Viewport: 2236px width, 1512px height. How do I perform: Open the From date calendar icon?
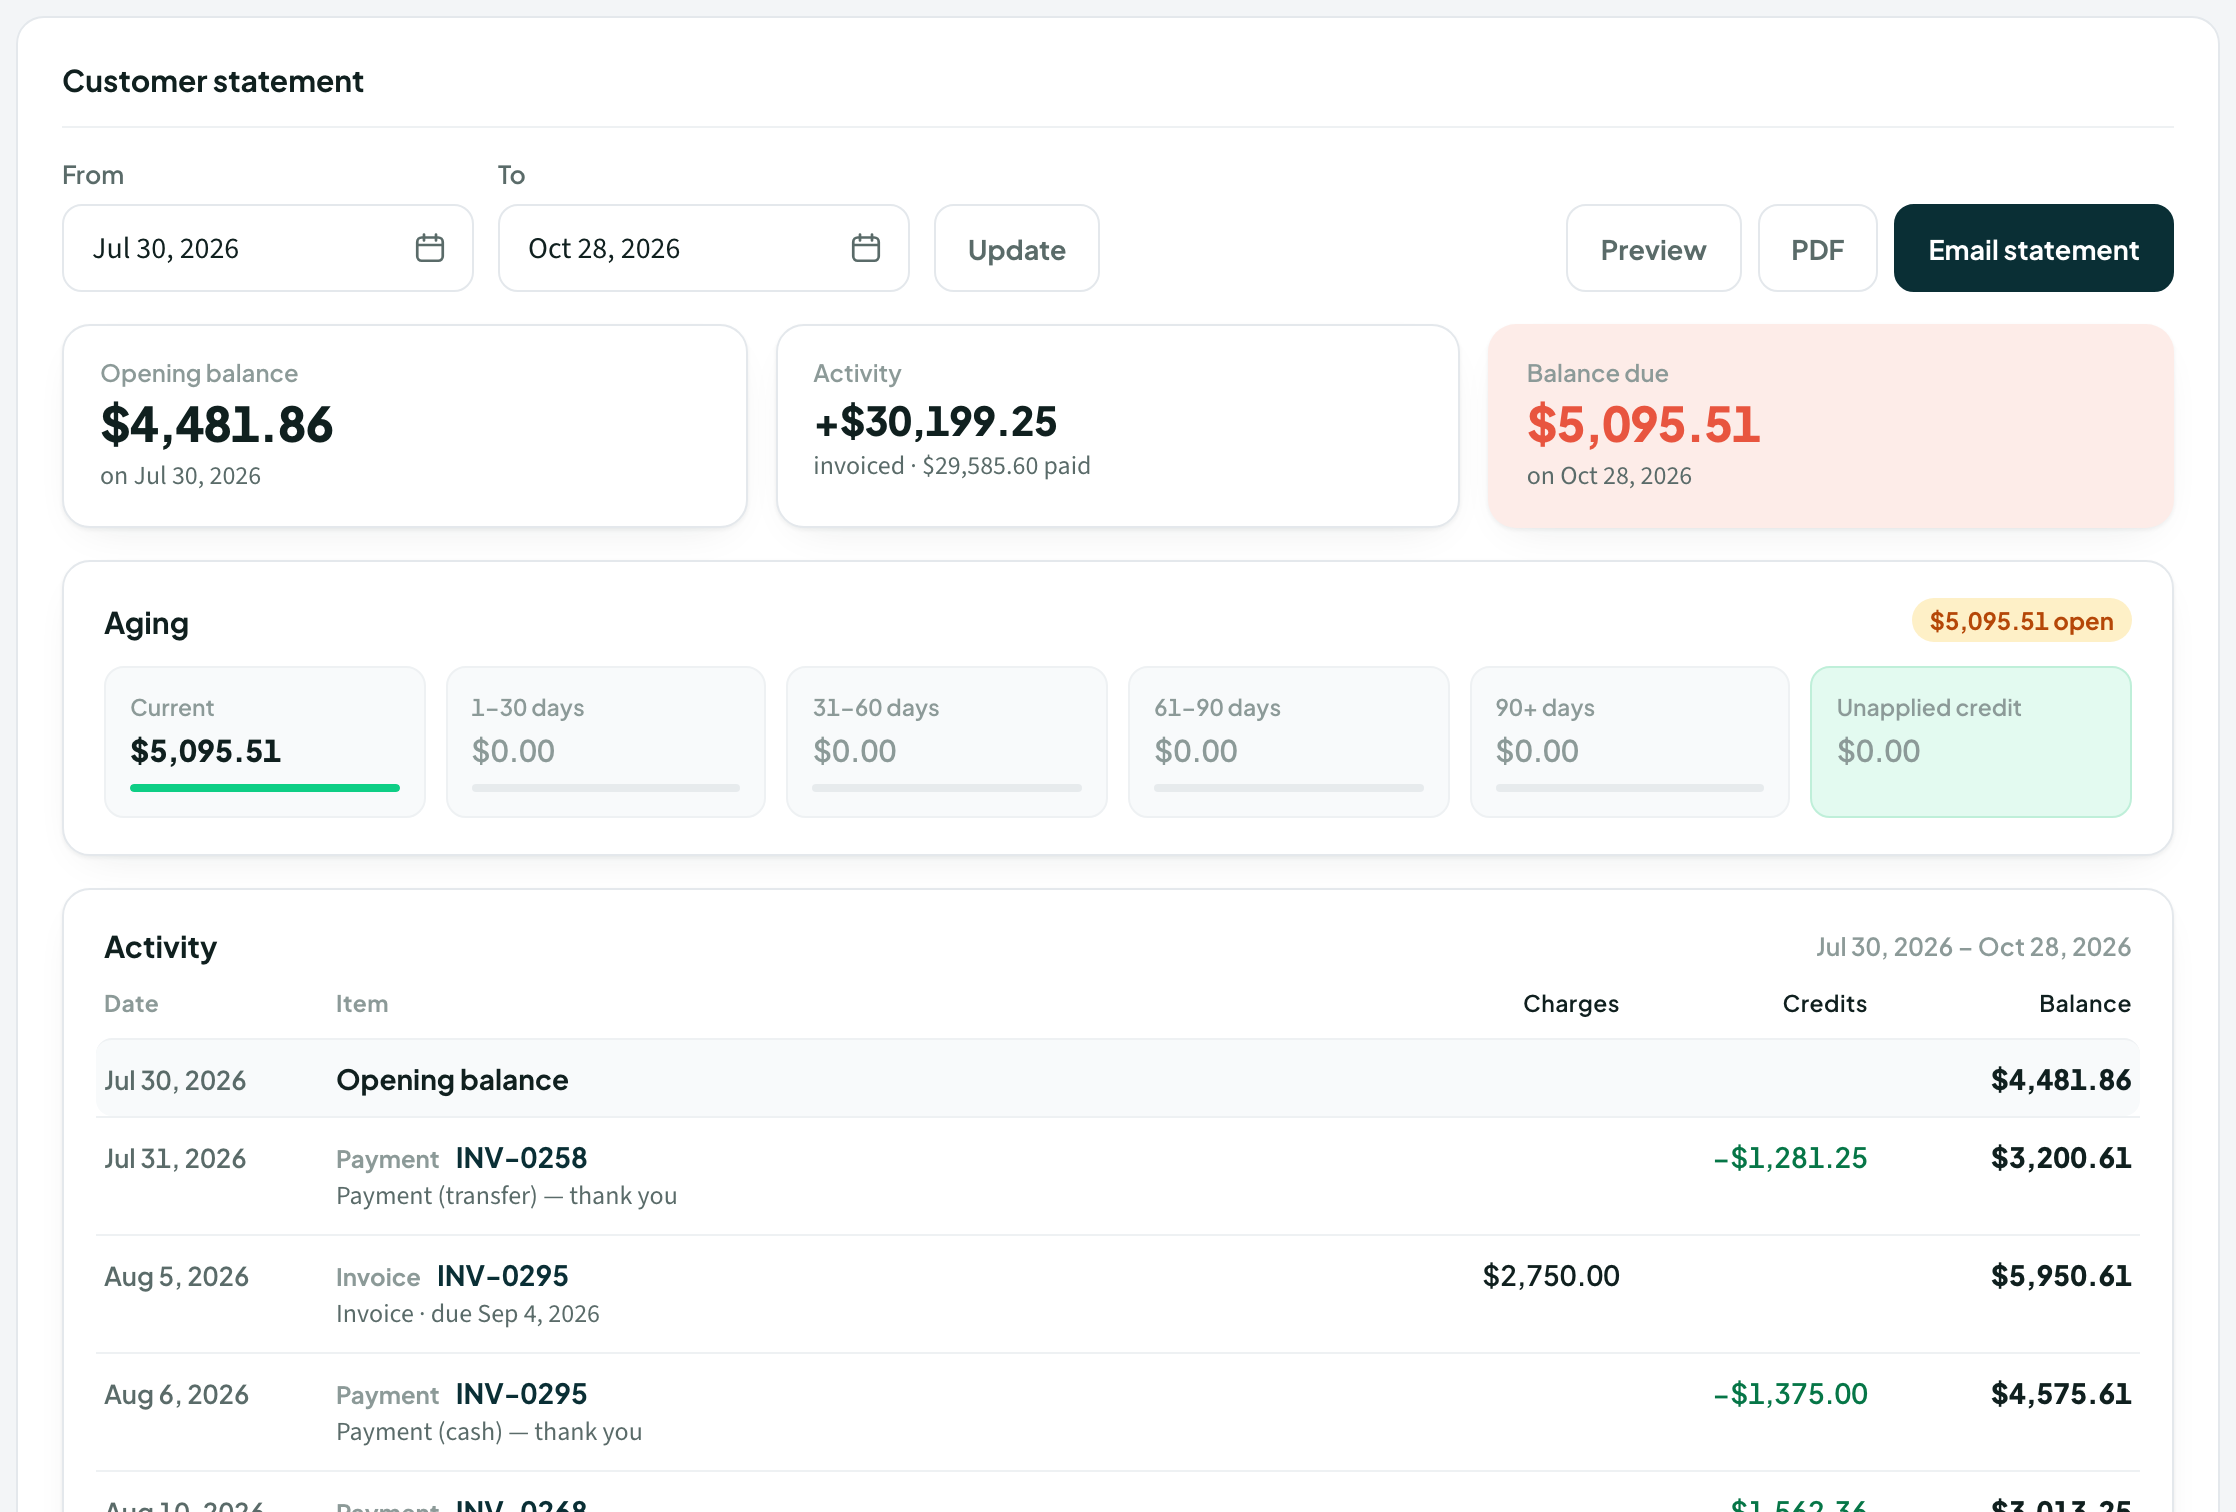430,248
